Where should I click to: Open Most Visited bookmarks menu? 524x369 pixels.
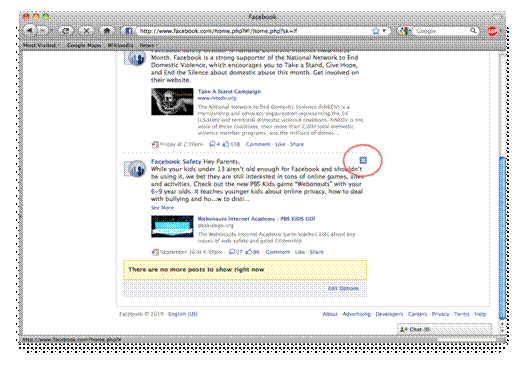point(41,45)
